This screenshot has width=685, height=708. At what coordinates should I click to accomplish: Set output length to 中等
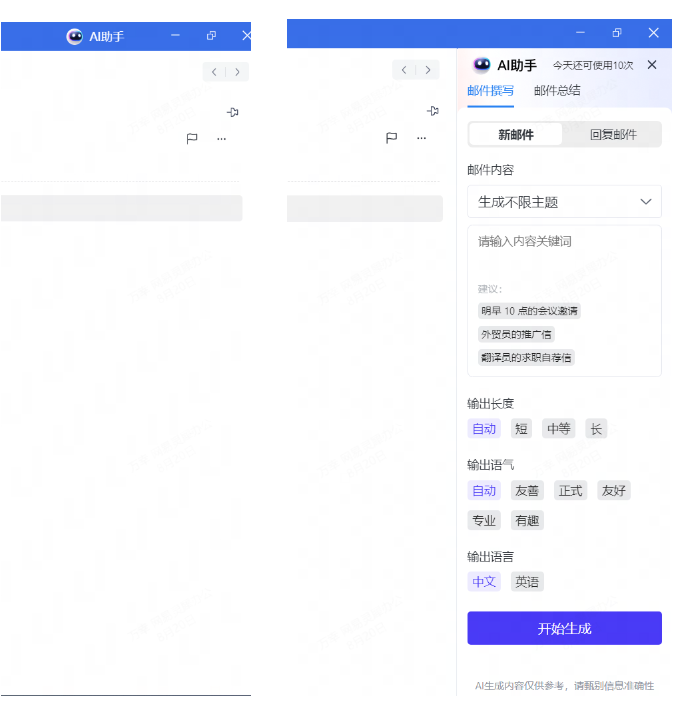pyautogui.click(x=559, y=429)
